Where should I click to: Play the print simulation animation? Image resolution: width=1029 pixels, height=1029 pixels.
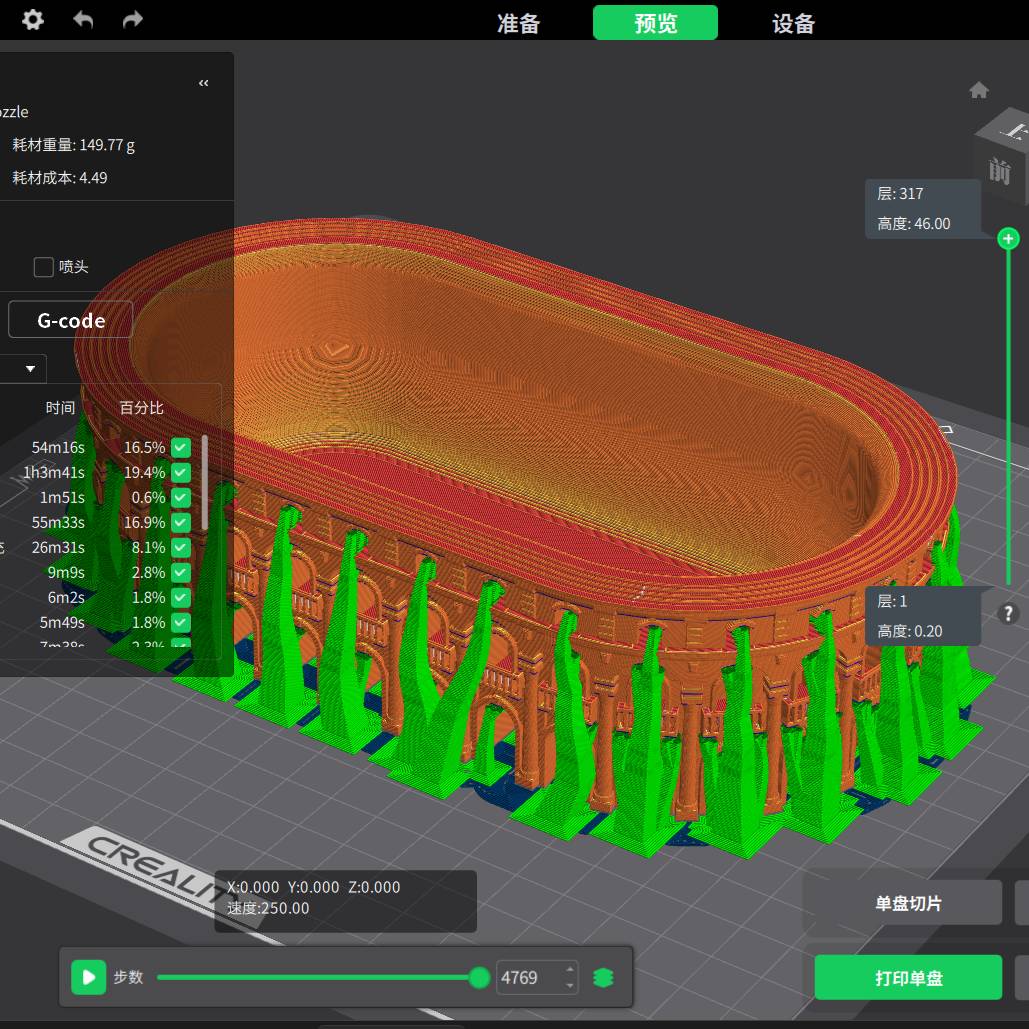tap(89, 977)
